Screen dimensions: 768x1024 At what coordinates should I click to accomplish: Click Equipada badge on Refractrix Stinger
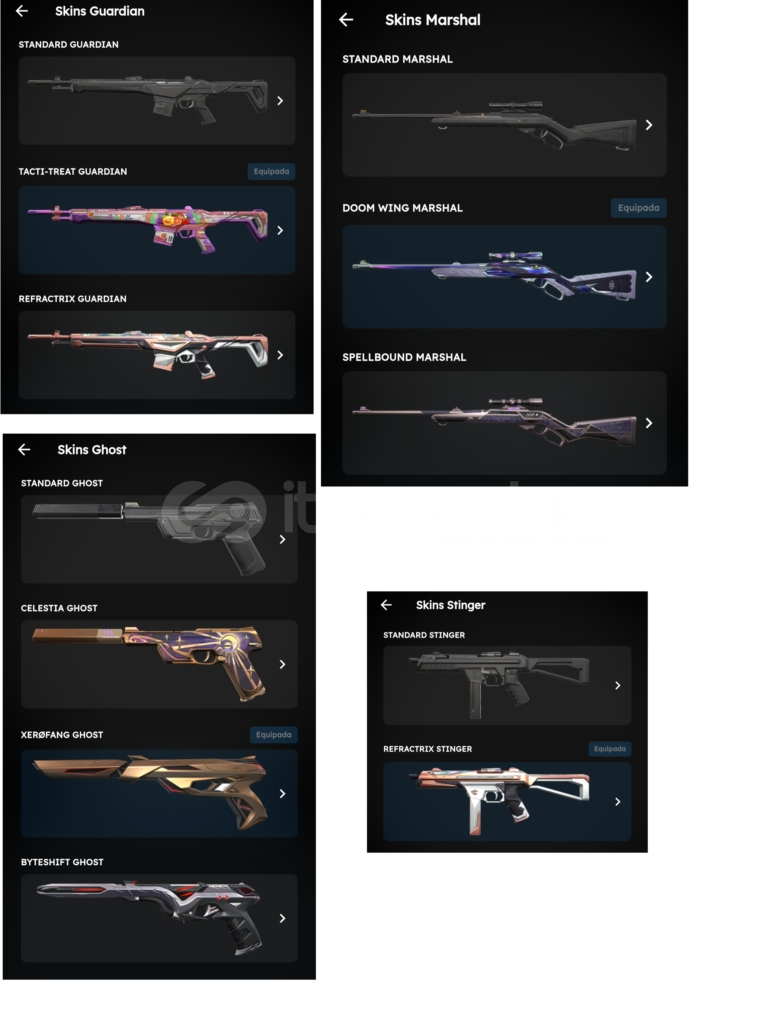point(610,749)
